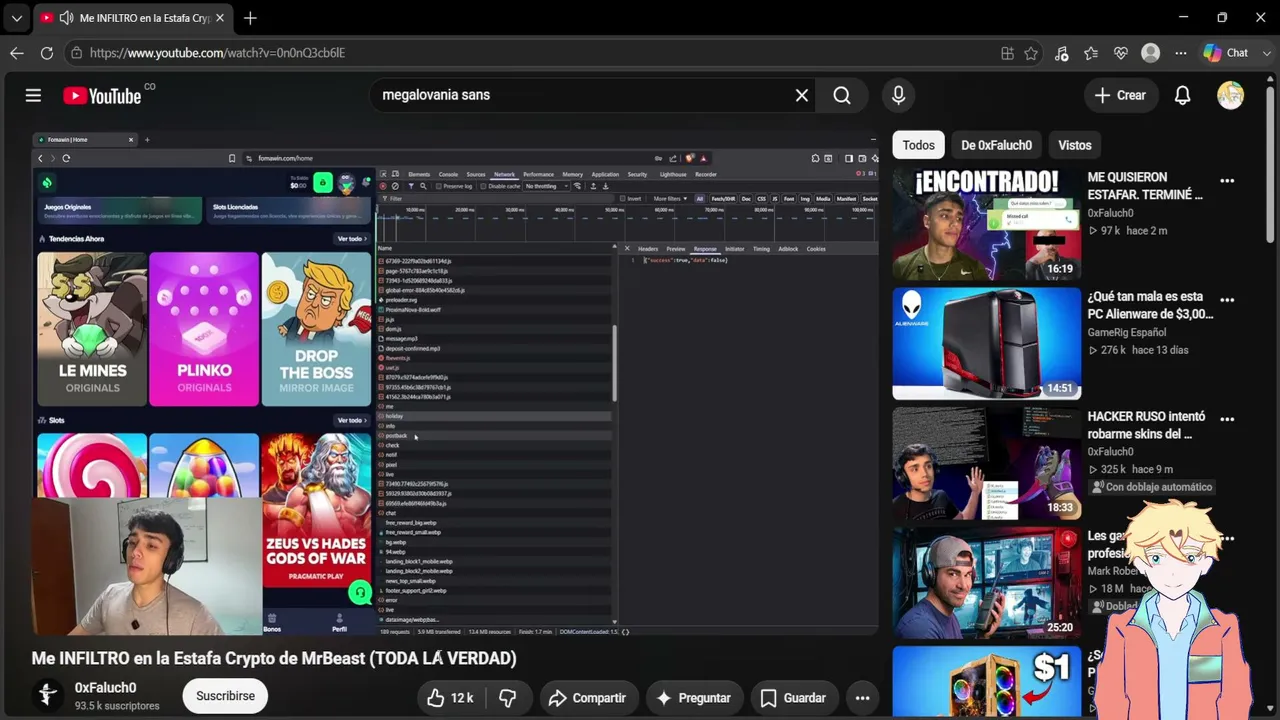Close the Me INFILTRO browser tab
The image size is (1280, 720).
click(x=220, y=18)
